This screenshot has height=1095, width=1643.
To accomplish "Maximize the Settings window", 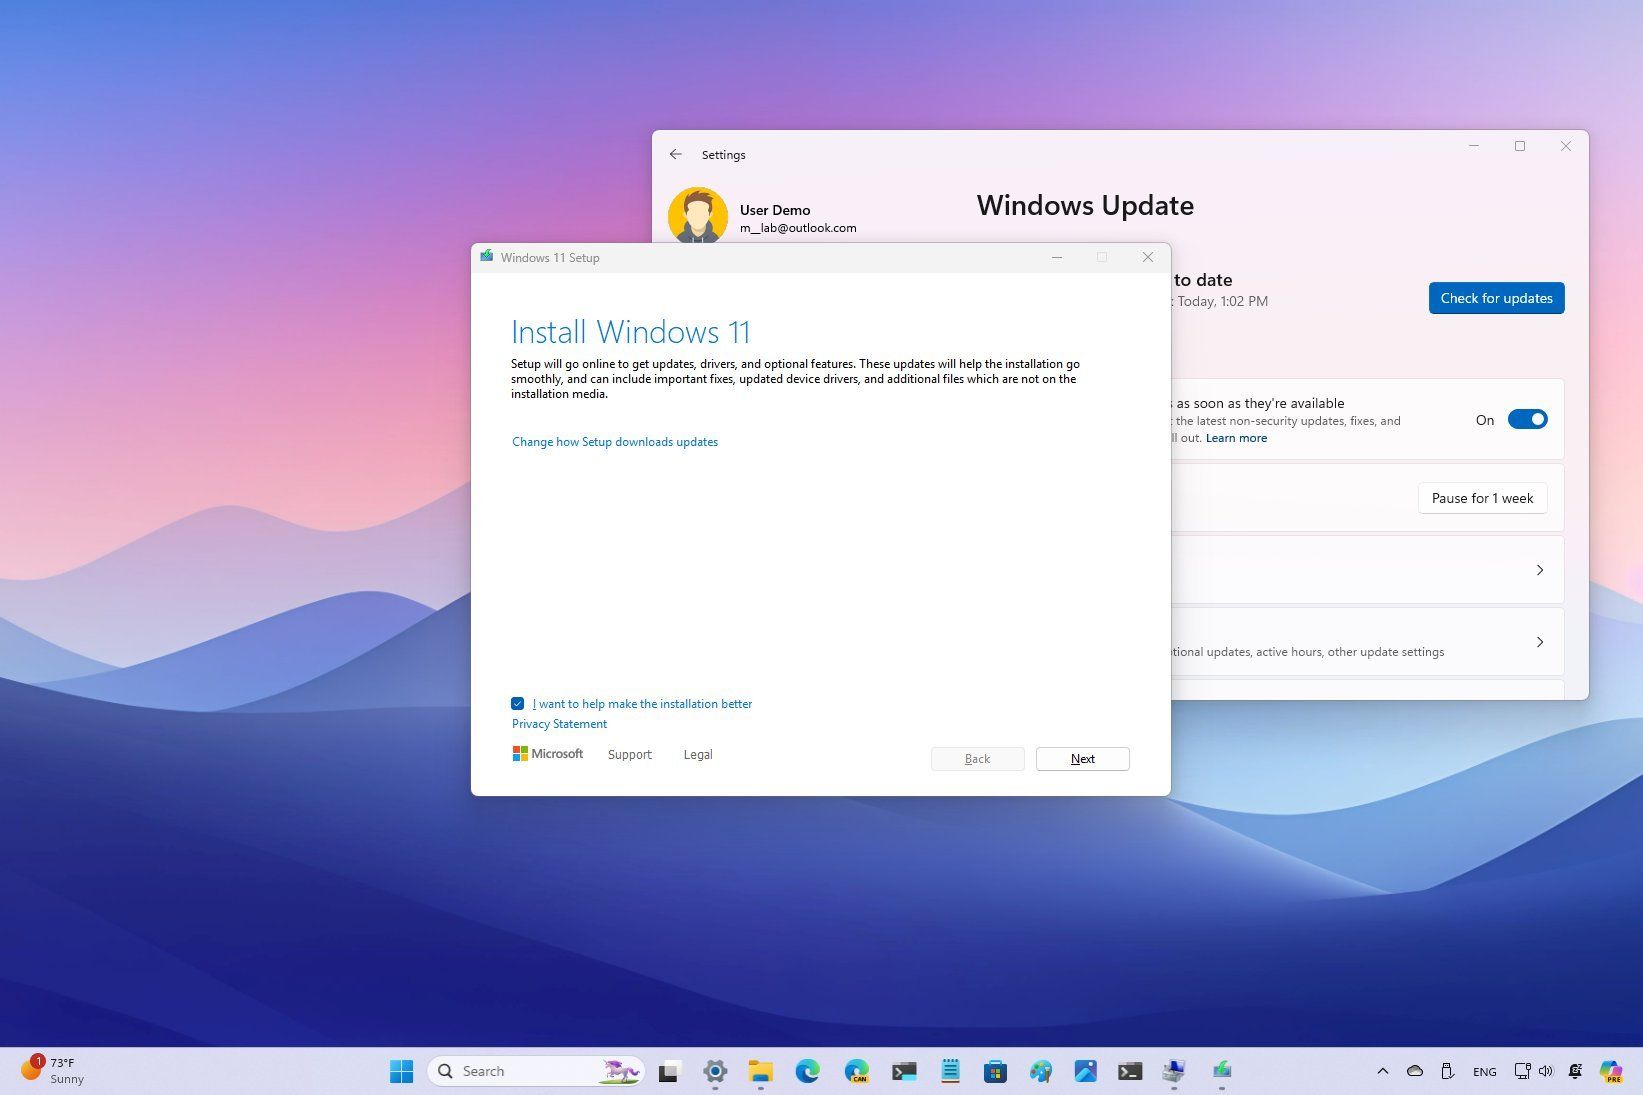I will (1520, 146).
